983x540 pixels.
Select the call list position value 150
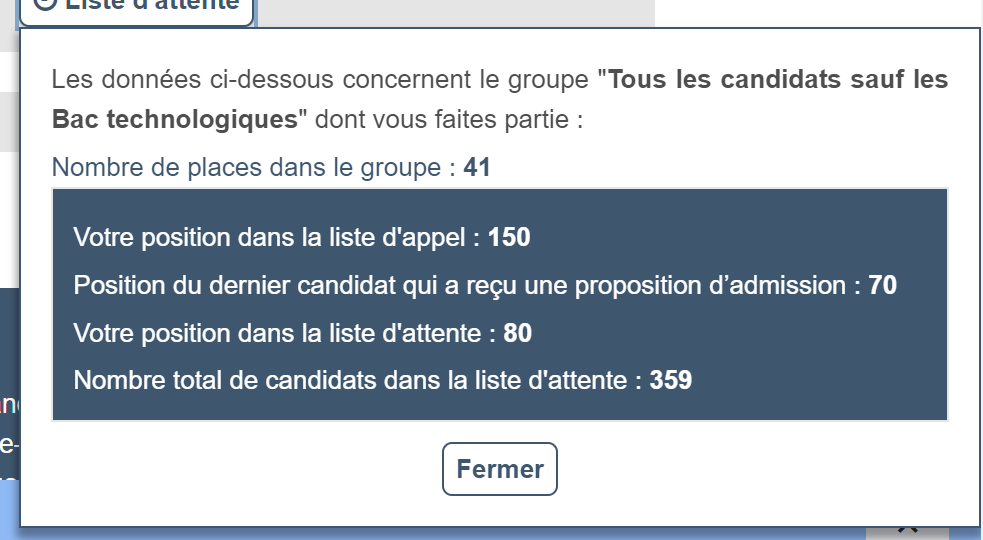[509, 238]
